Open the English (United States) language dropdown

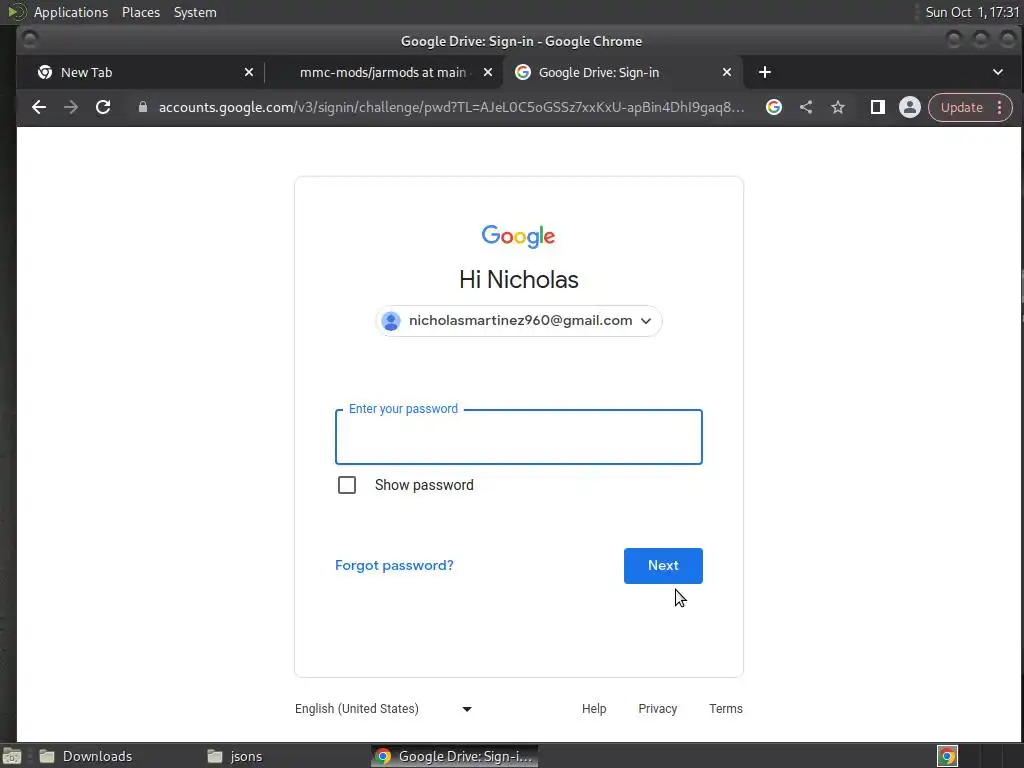point(383,709)
